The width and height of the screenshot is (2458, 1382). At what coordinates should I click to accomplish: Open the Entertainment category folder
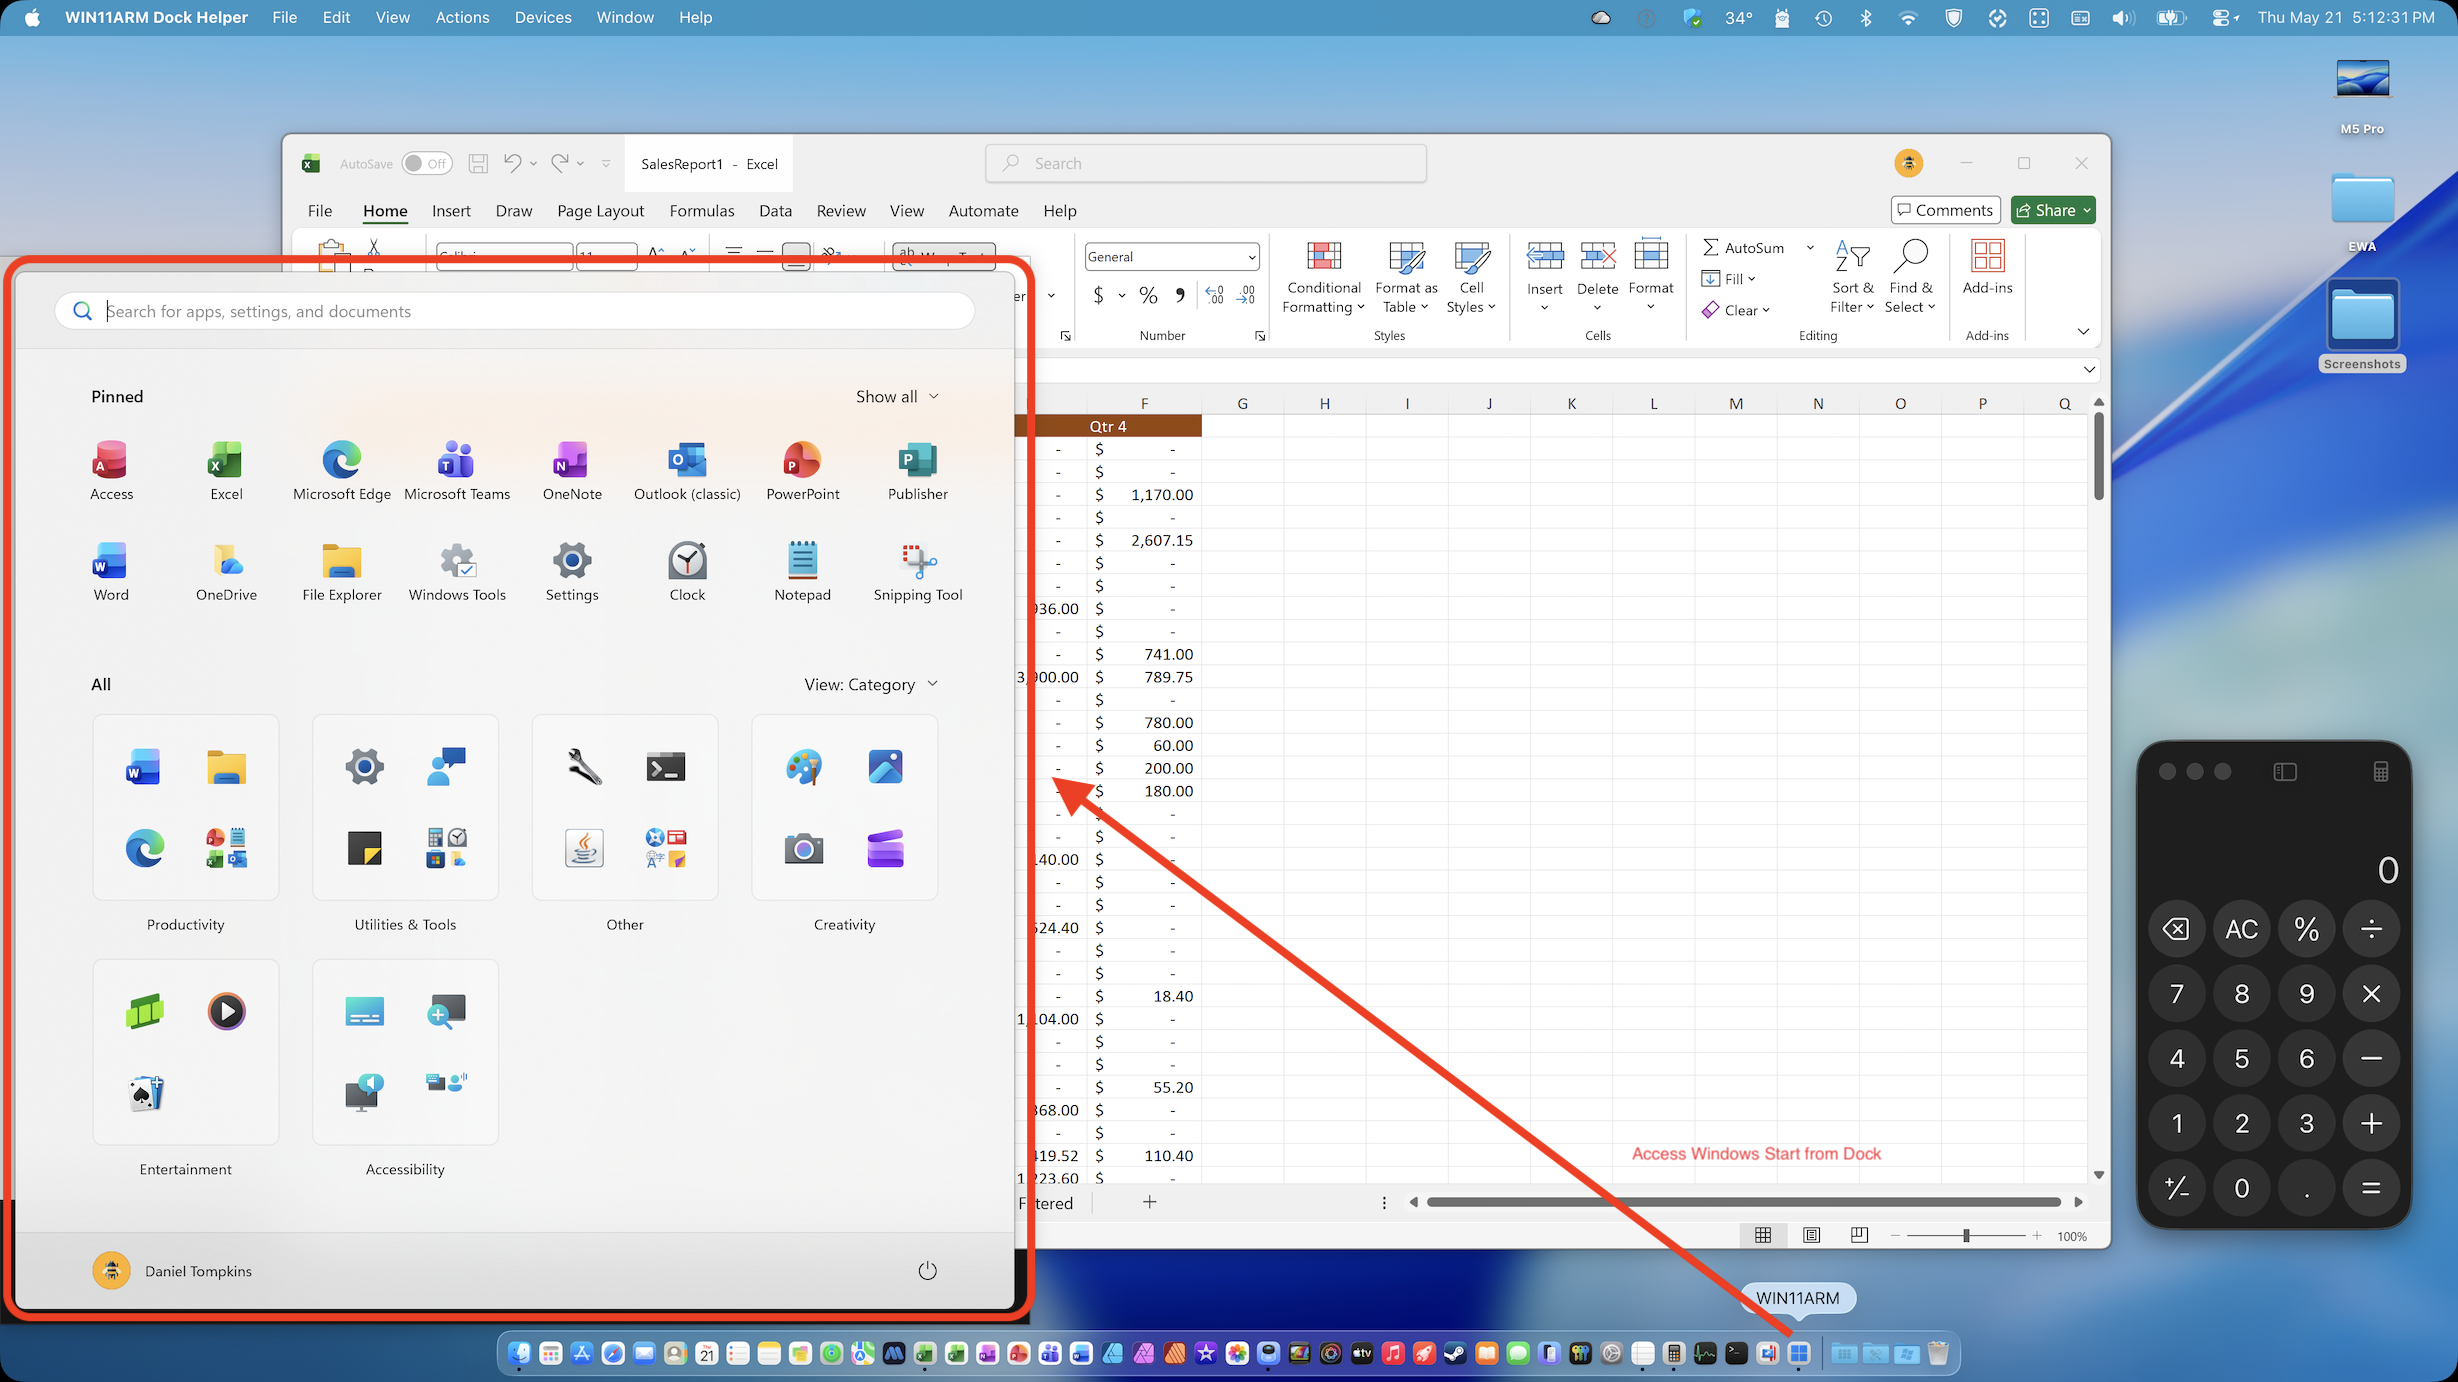click(186, 1052)
